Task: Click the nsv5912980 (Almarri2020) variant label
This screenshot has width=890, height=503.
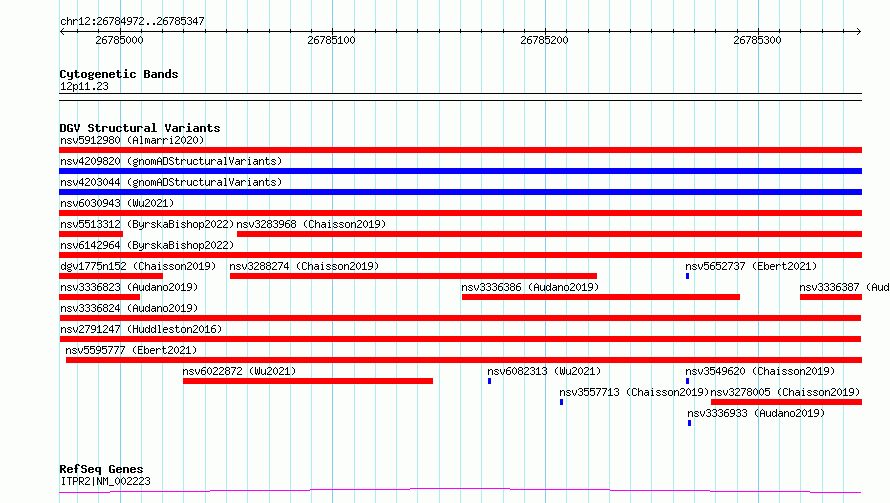Action: pos(132,140)
